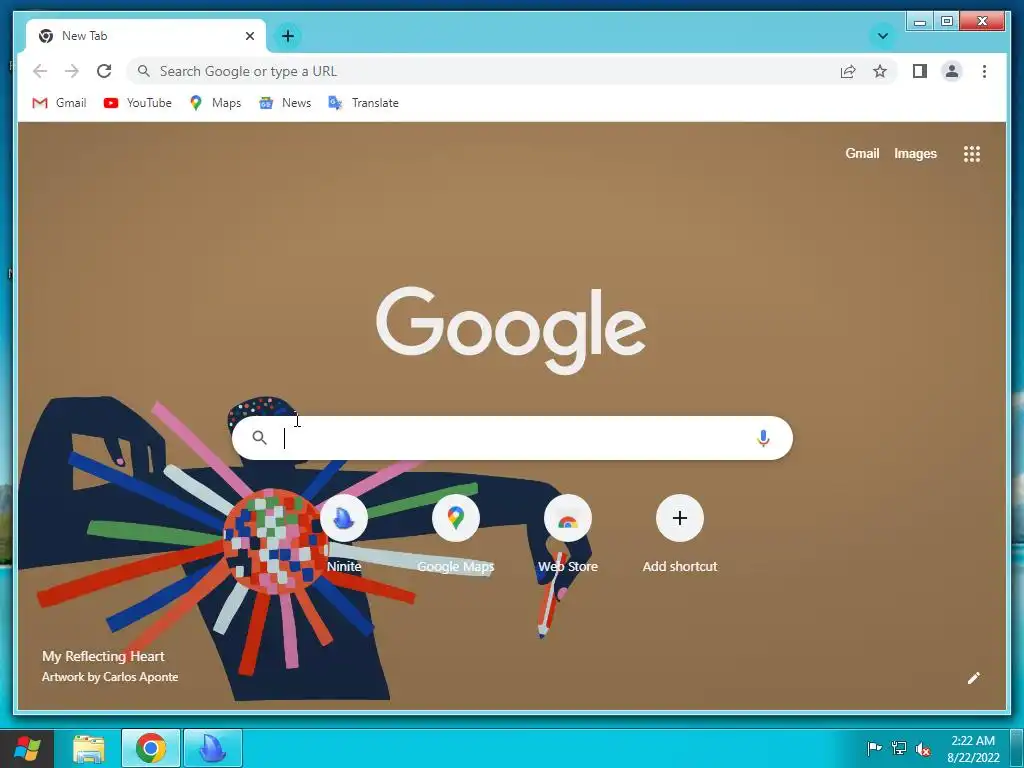The width and height of the screenshot is (1024, 768).
Task: Click the Chrome taskbar icon
Action: [150, 748]
